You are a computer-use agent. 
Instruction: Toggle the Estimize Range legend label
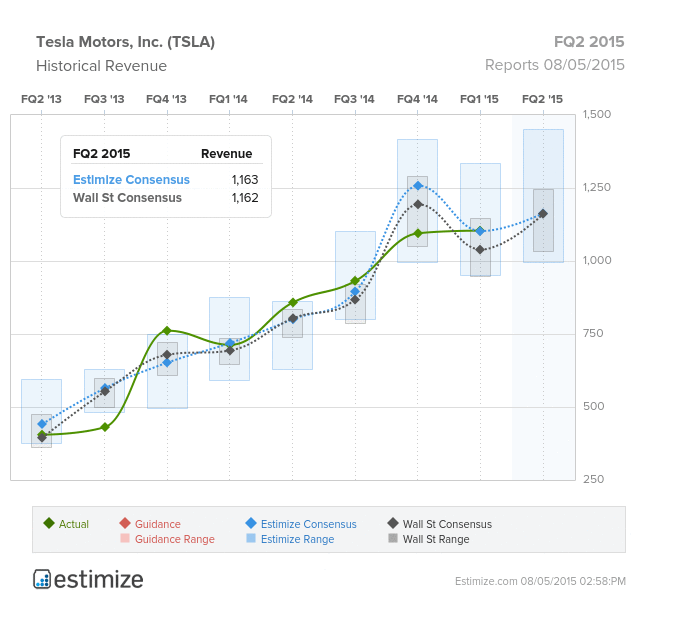(297, 539)
